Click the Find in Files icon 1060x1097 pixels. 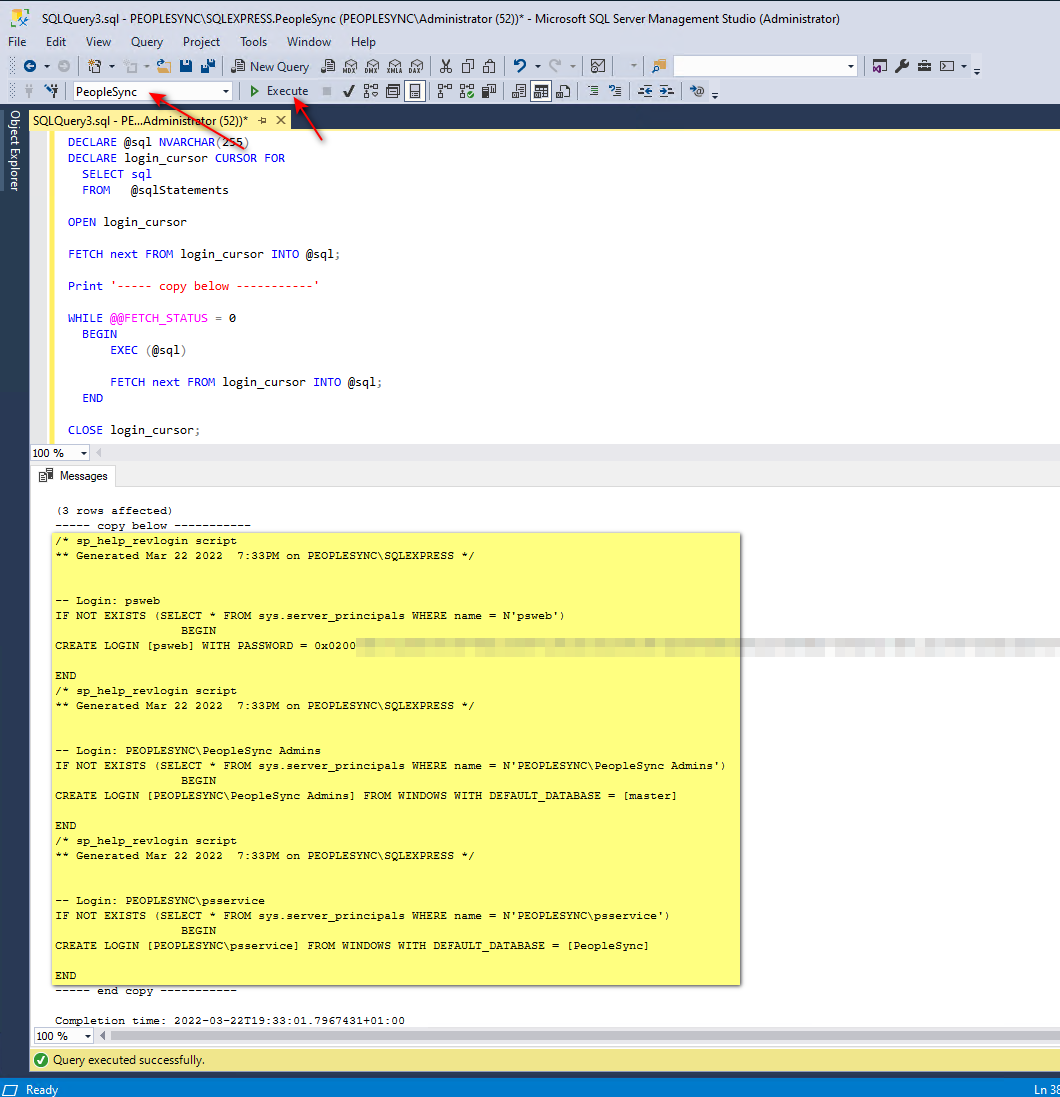[659, 66]
